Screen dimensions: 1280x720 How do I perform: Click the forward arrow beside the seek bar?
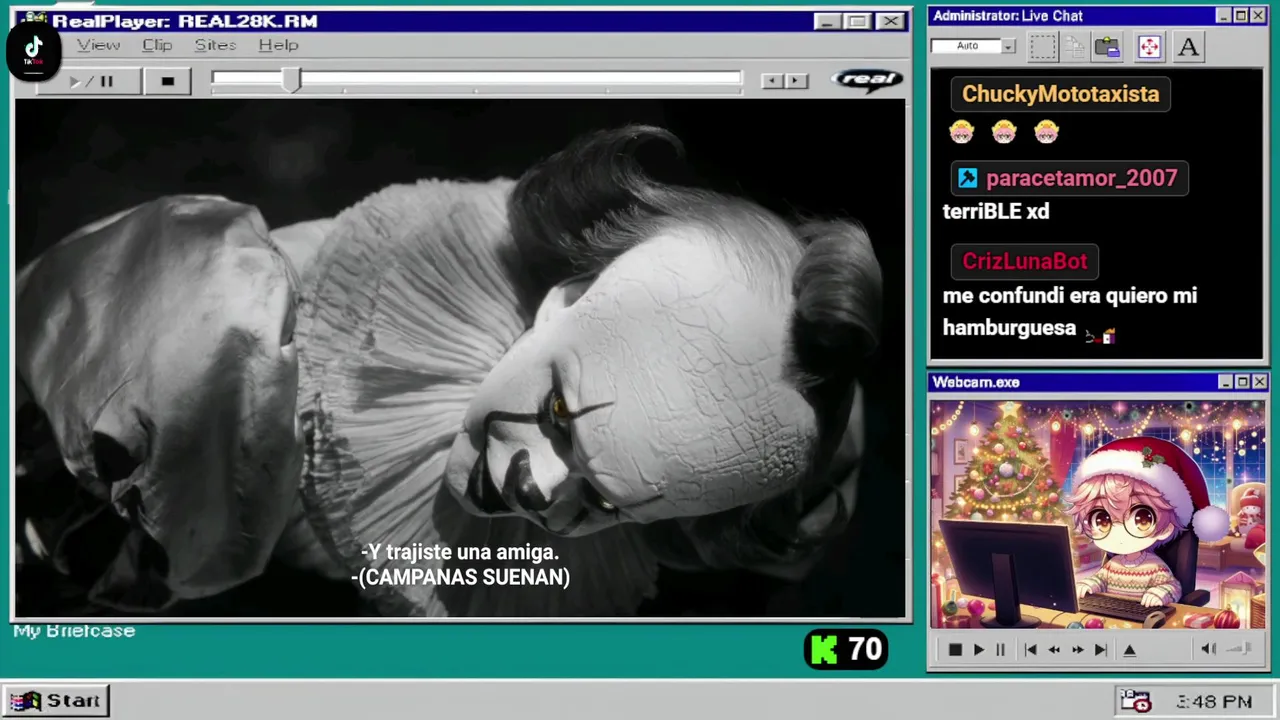(x=796, y=81)
